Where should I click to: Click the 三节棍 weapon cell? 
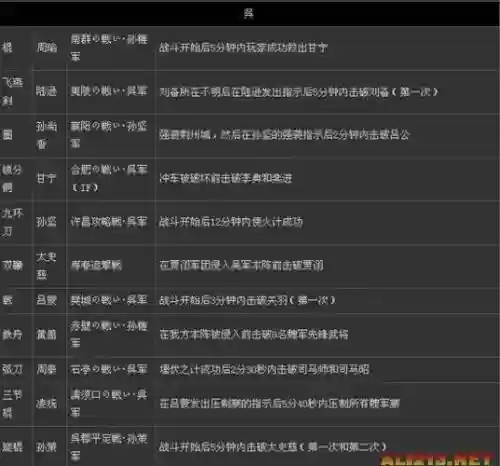click(12, 404)
